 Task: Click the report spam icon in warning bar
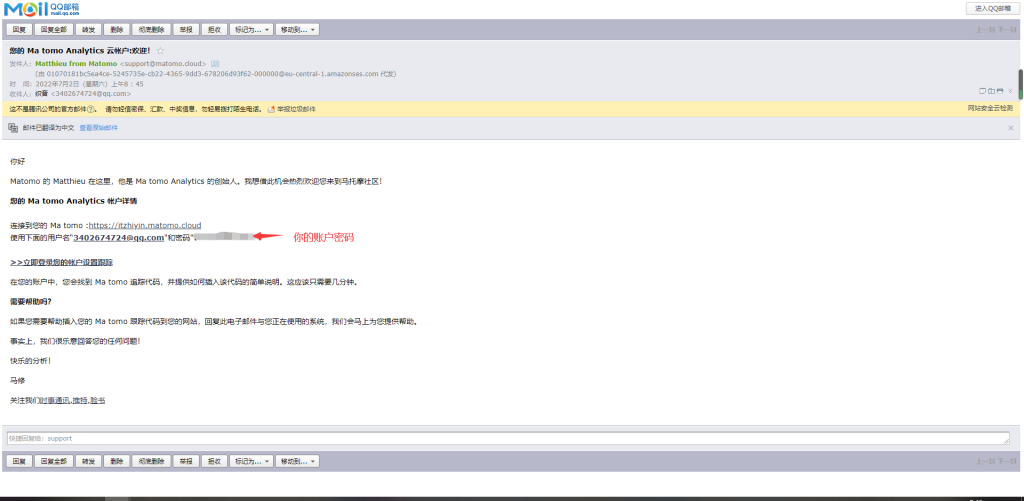click(x=271, y=108)
